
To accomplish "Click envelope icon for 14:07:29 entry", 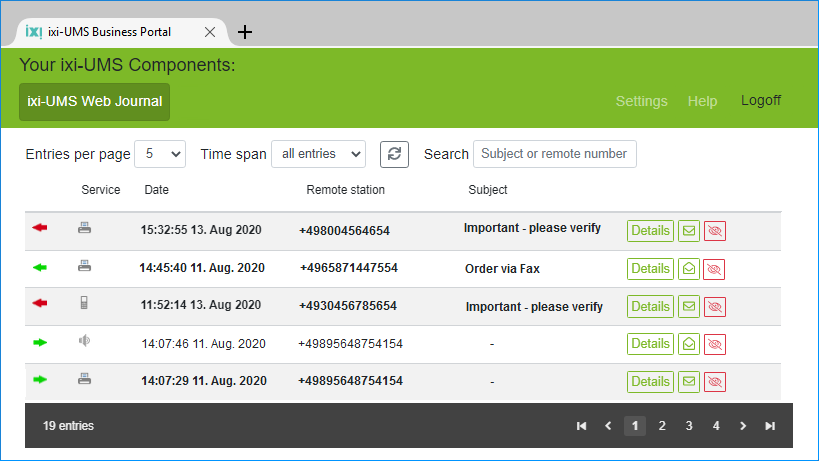I will [x=689, y=382].
